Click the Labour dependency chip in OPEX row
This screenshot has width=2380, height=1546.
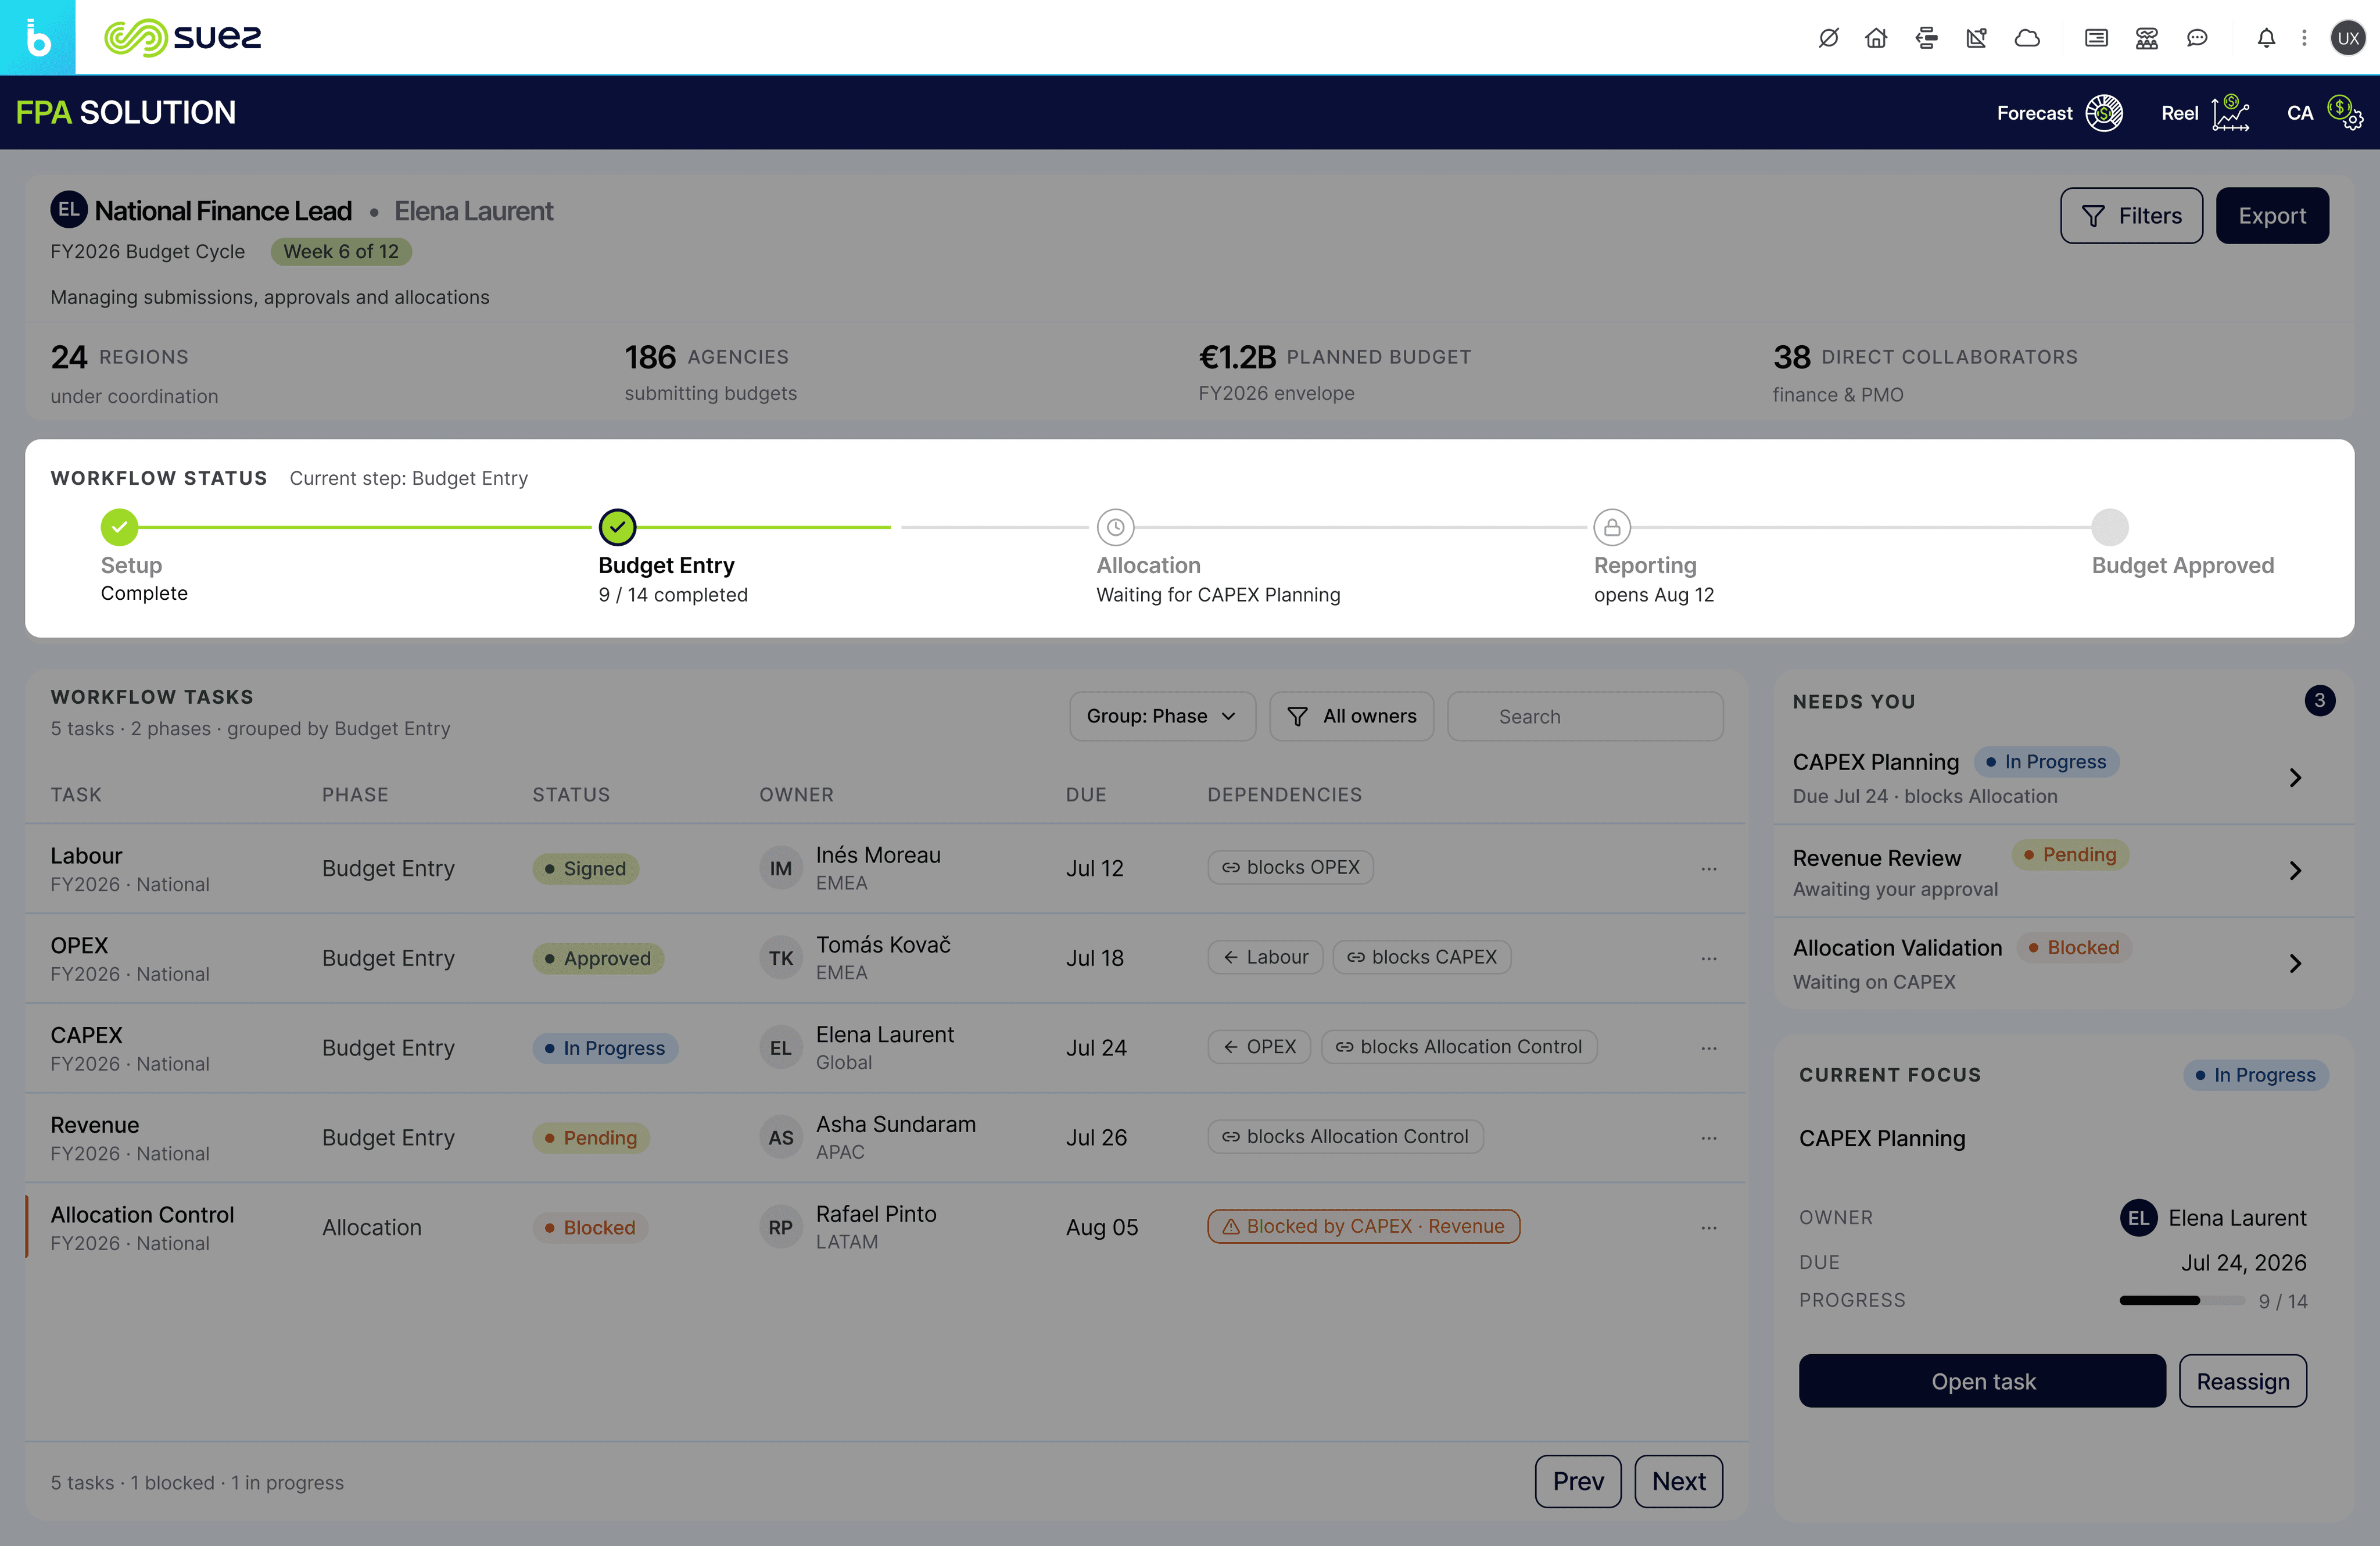(1265, 957)
